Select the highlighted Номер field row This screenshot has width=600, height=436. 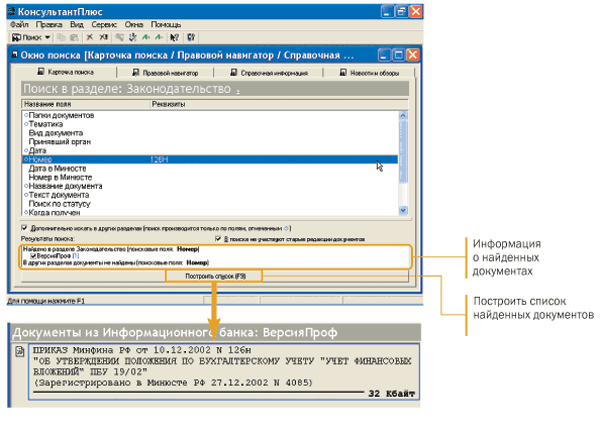210,159
